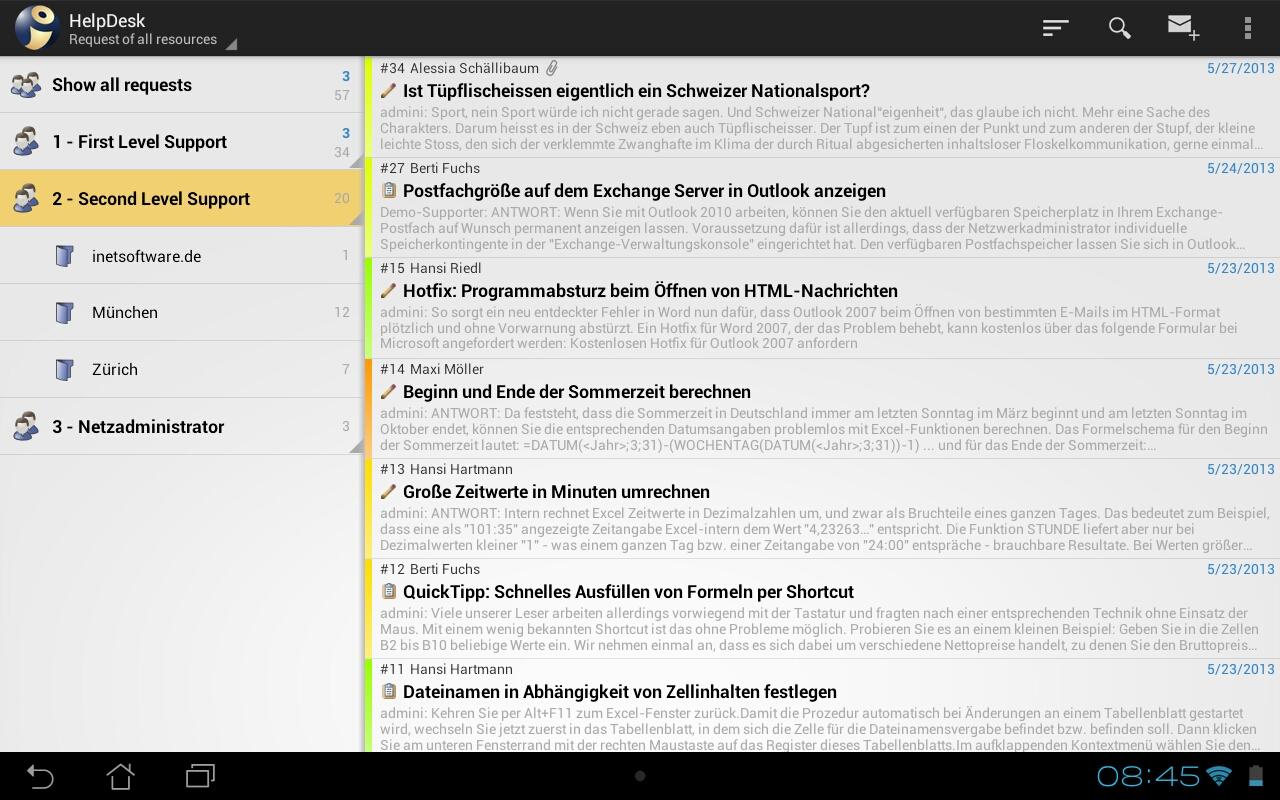The image size is (1280, 800).
Task: Open the overflow menu
Action: point(1247,28)
